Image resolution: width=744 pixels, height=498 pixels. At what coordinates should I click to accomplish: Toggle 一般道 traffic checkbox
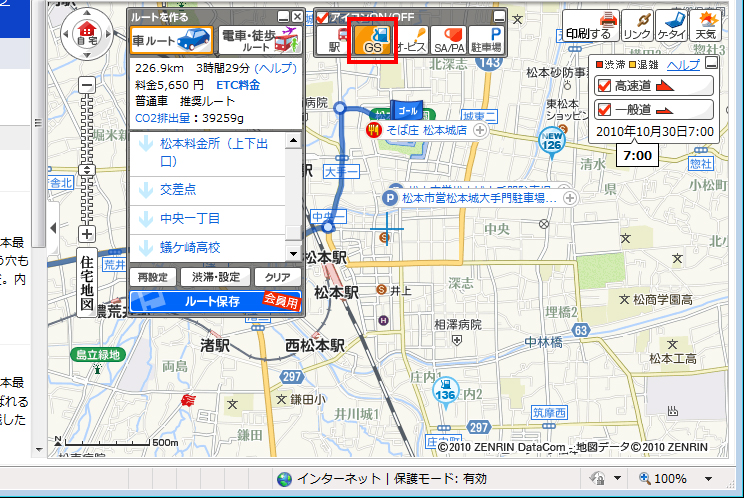604,110
